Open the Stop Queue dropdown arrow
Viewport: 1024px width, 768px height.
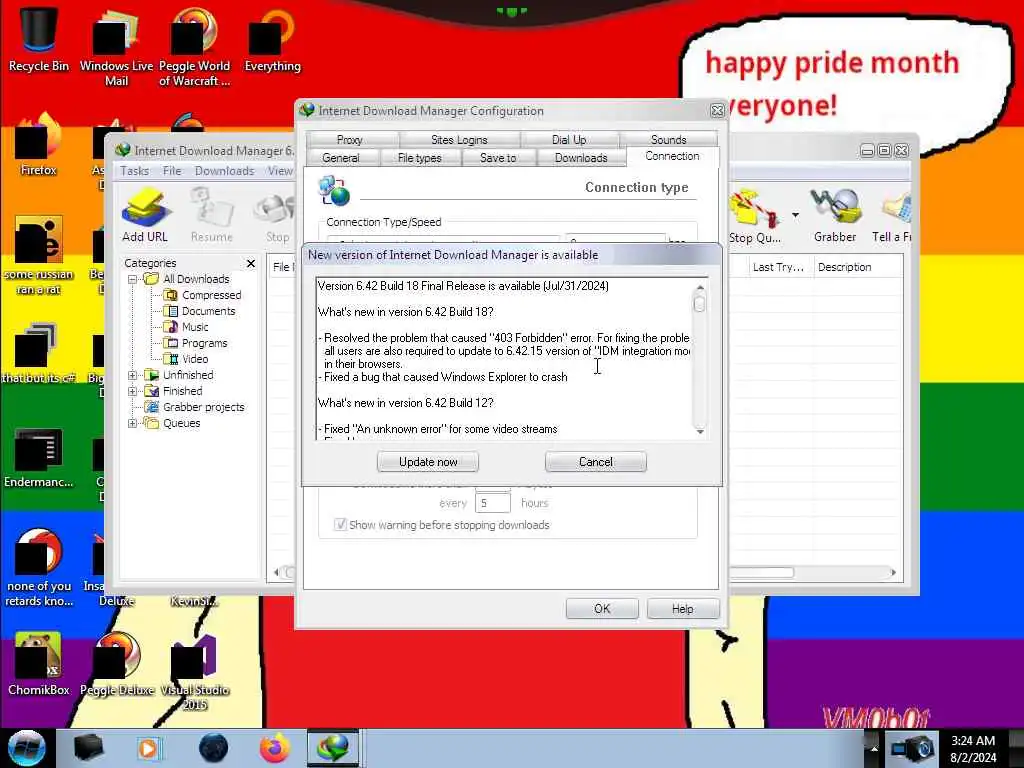tap(795, 215)
